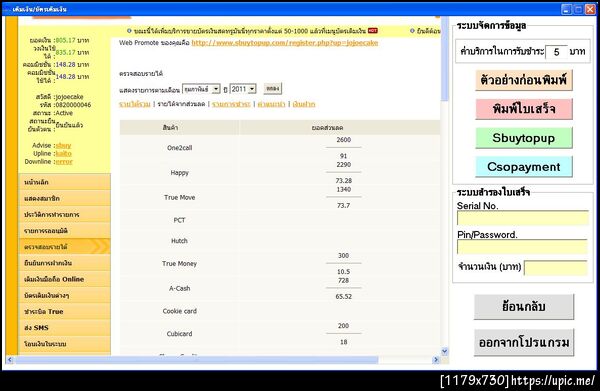The height and width of the screenshot is (391, 600).
Task: Open บัตรเติมเงินต่างๆ in the sidebar menu
Action: point(64,295)
